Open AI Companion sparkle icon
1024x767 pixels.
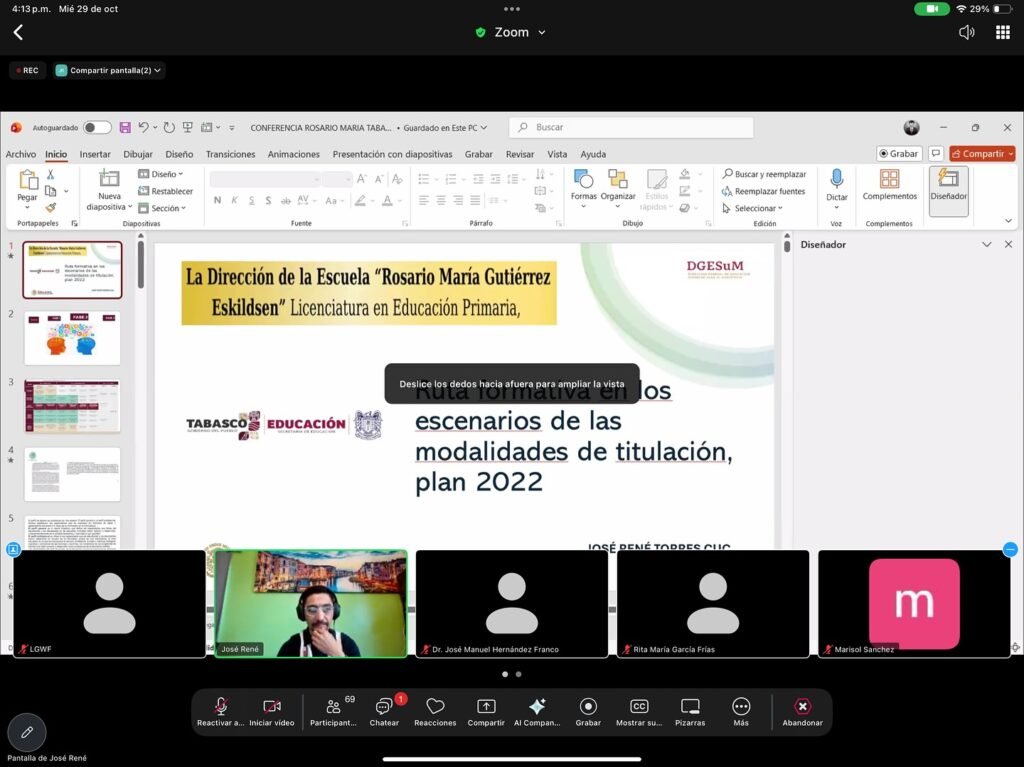click(537, 707)
